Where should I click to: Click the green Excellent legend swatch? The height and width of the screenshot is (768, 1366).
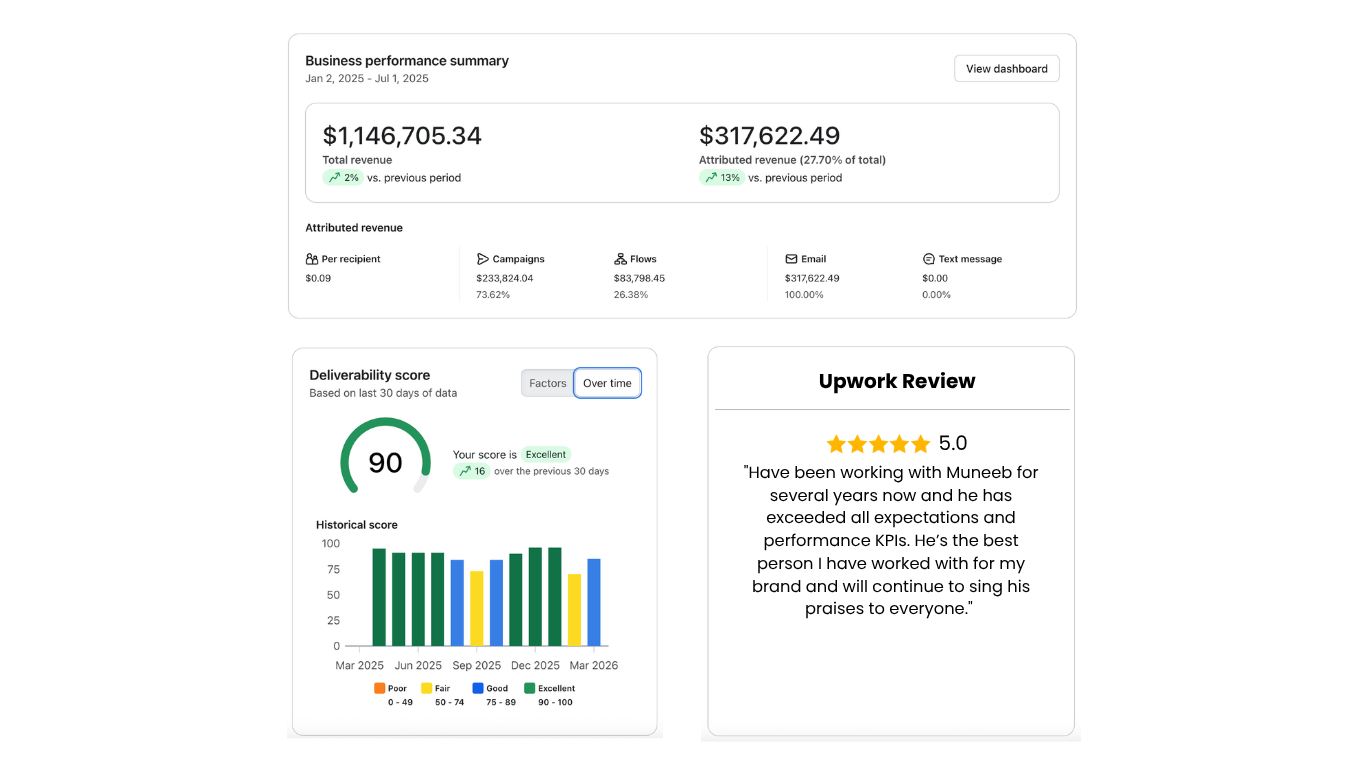click(529, 688)
